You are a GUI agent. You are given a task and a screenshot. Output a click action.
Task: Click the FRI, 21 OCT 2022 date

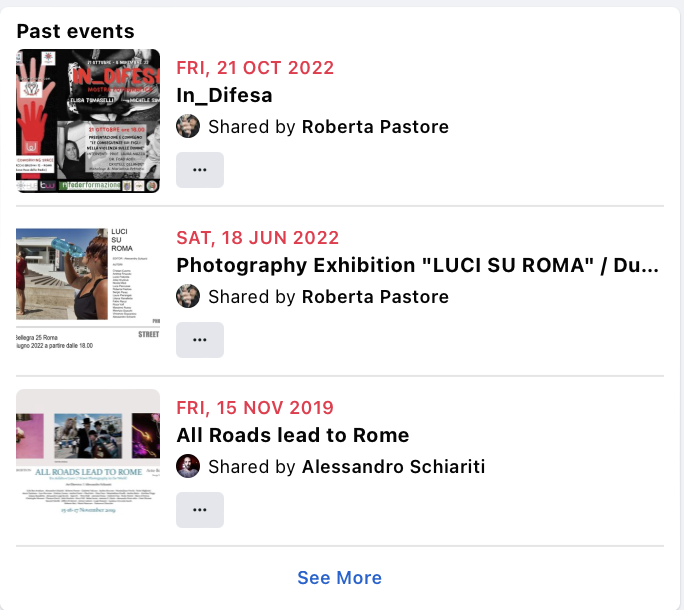tap(255, 68)
